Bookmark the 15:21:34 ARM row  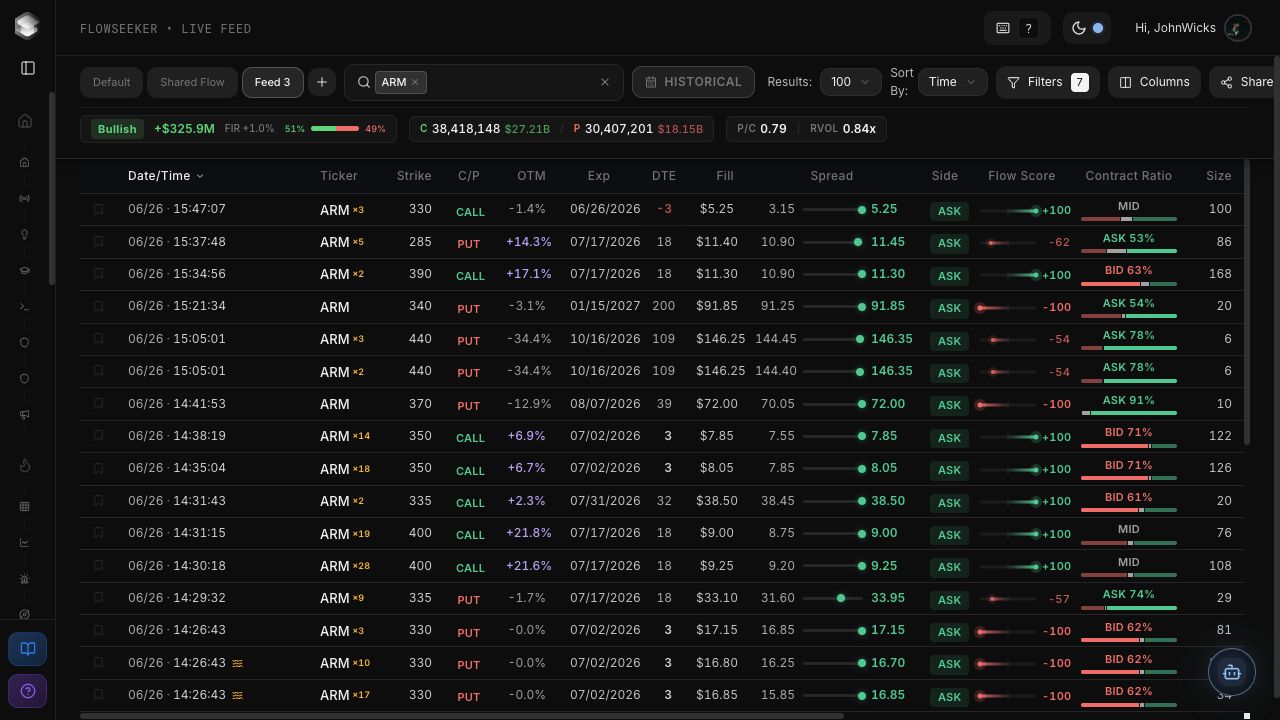[98, 306]
